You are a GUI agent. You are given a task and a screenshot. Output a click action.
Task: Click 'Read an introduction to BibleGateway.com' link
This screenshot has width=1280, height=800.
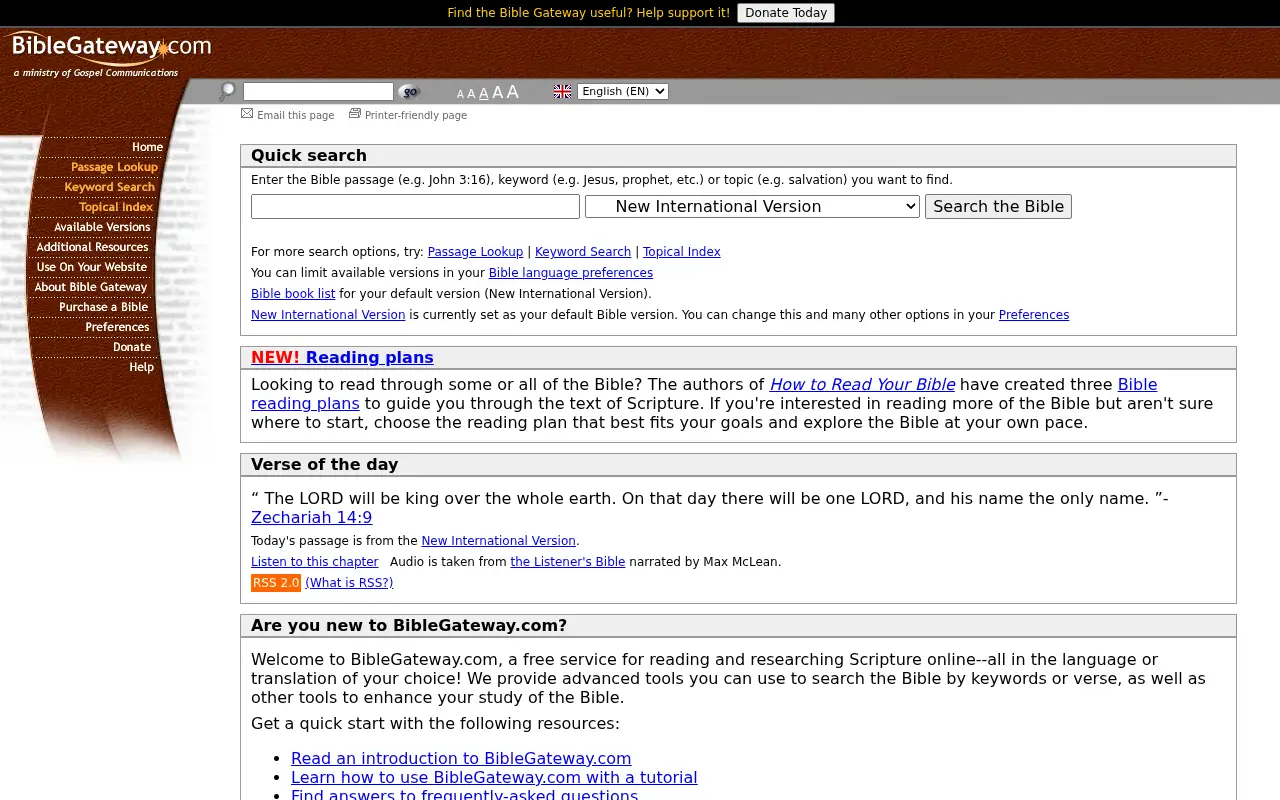461,758
